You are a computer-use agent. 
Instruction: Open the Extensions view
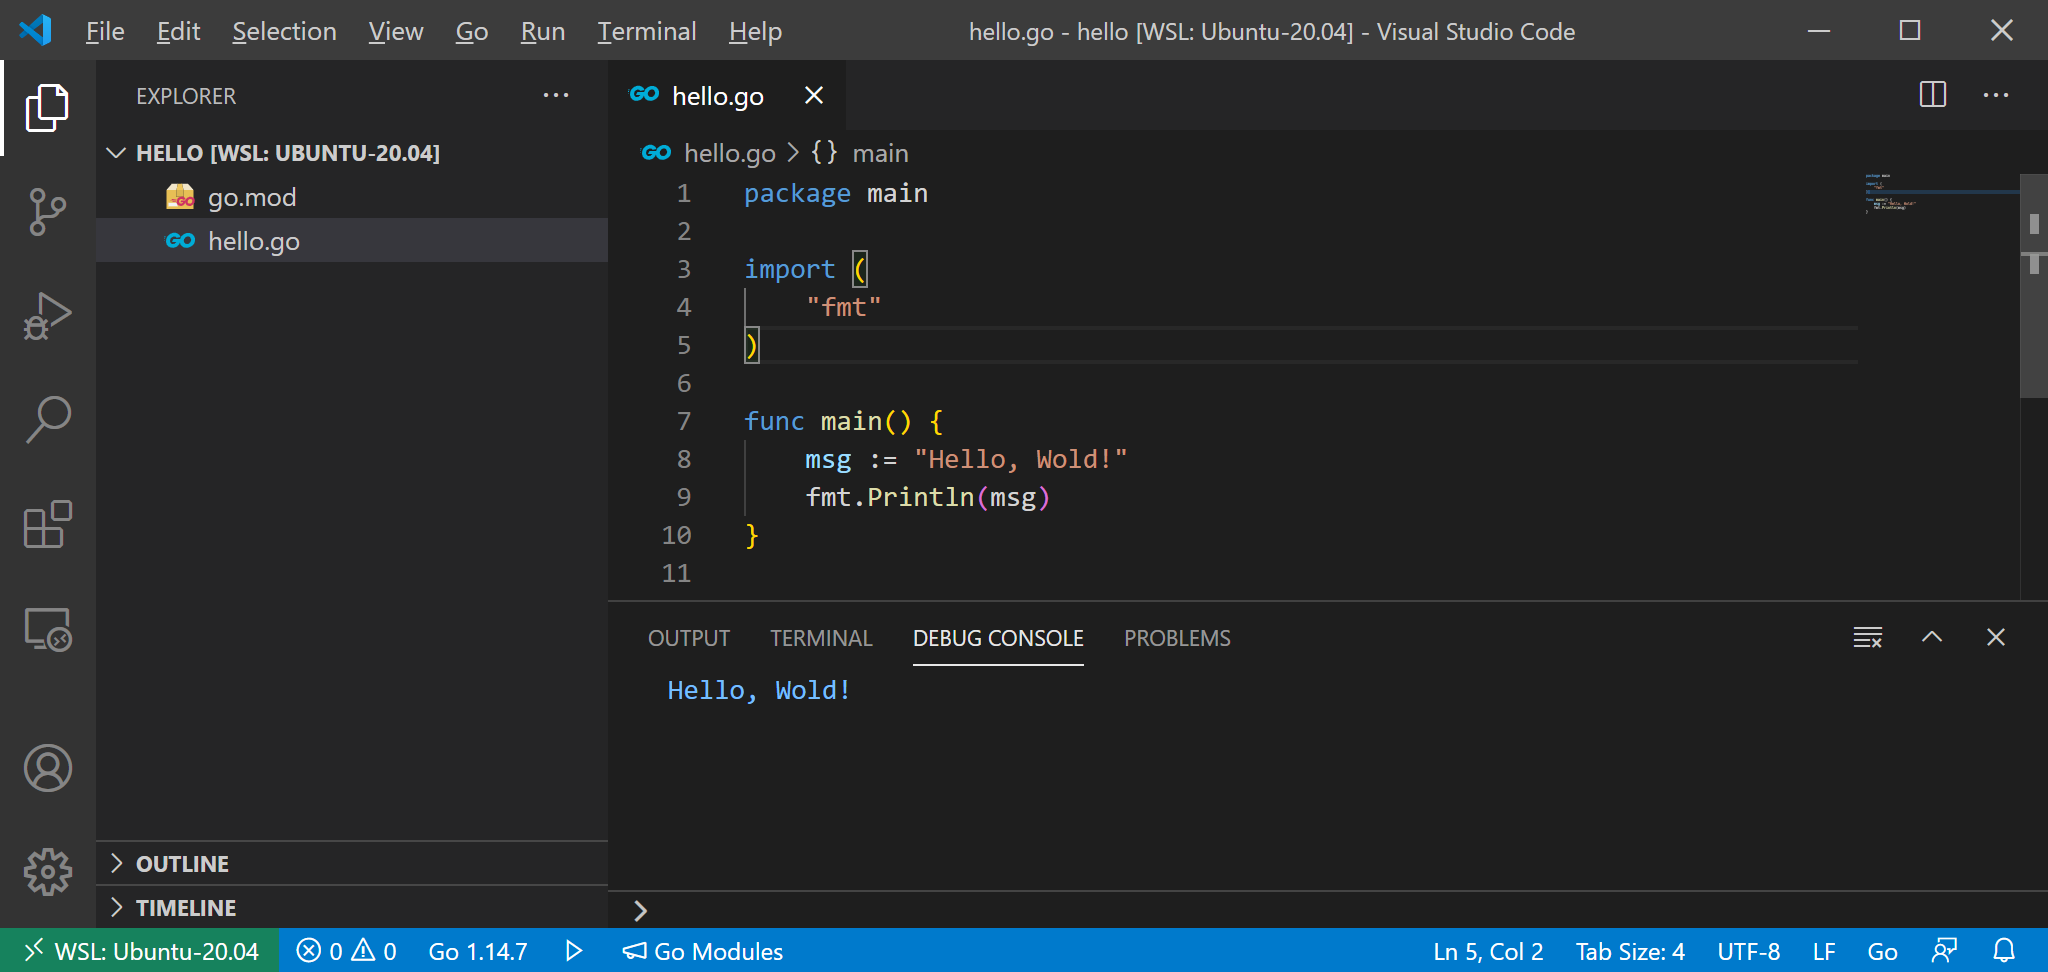pyautogui.click(x=47, y=525)
